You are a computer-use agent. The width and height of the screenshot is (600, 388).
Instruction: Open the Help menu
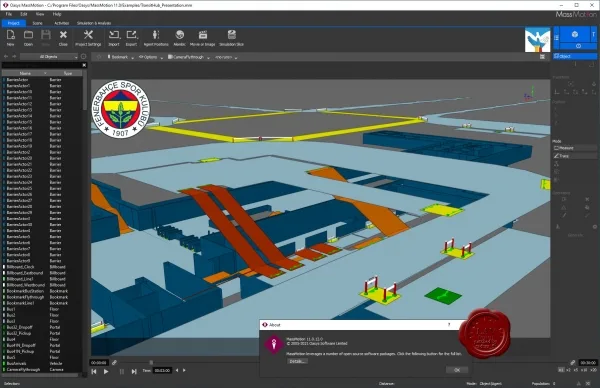[x=57, y=14]
